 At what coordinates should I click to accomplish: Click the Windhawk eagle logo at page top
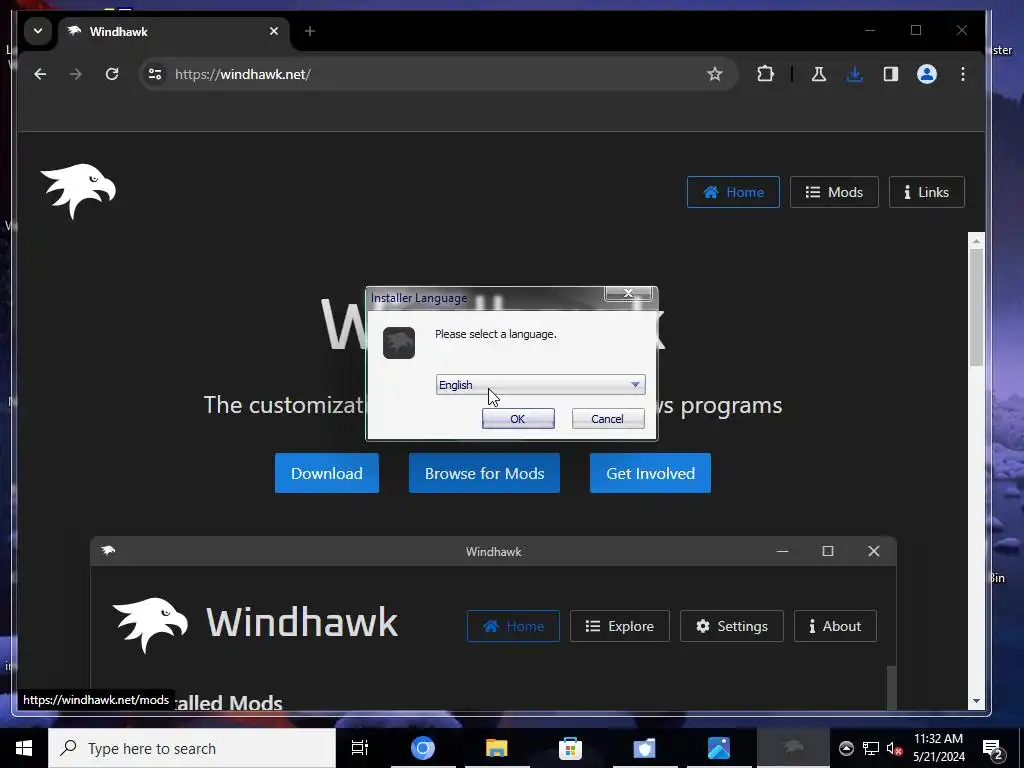click(78, 191)
